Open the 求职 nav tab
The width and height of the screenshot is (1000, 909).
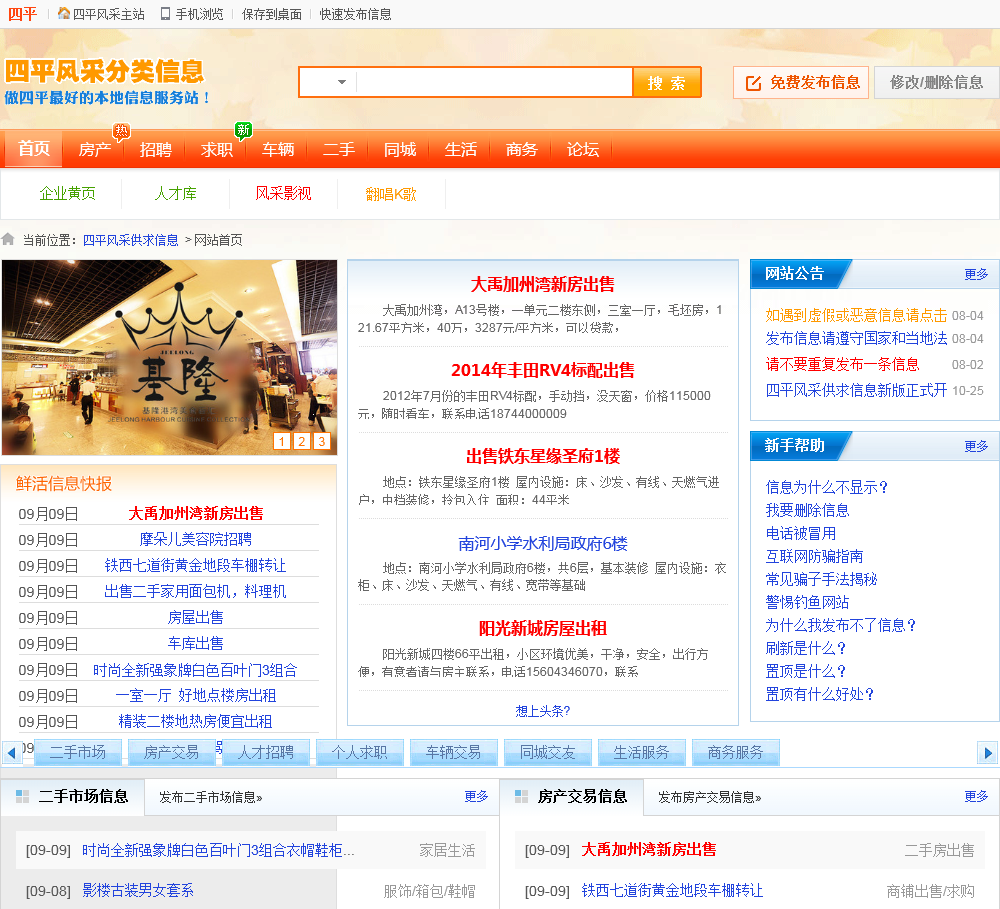217,149
